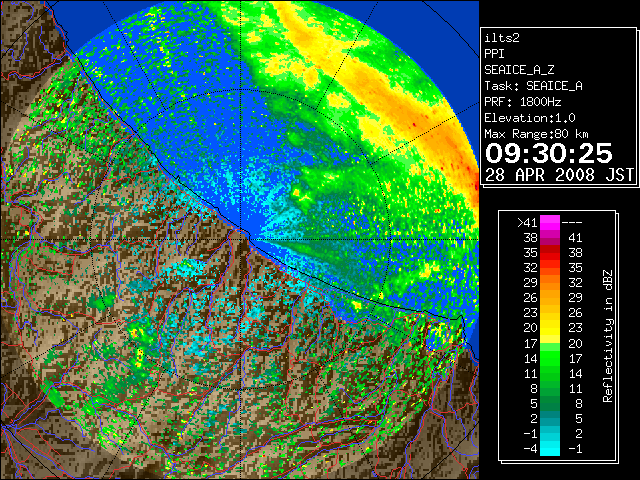The height and width of the screenshot is (480, 640).
Task: Click the Reflectivity in dBZ axis label
Action: click(x=608, y=336)
